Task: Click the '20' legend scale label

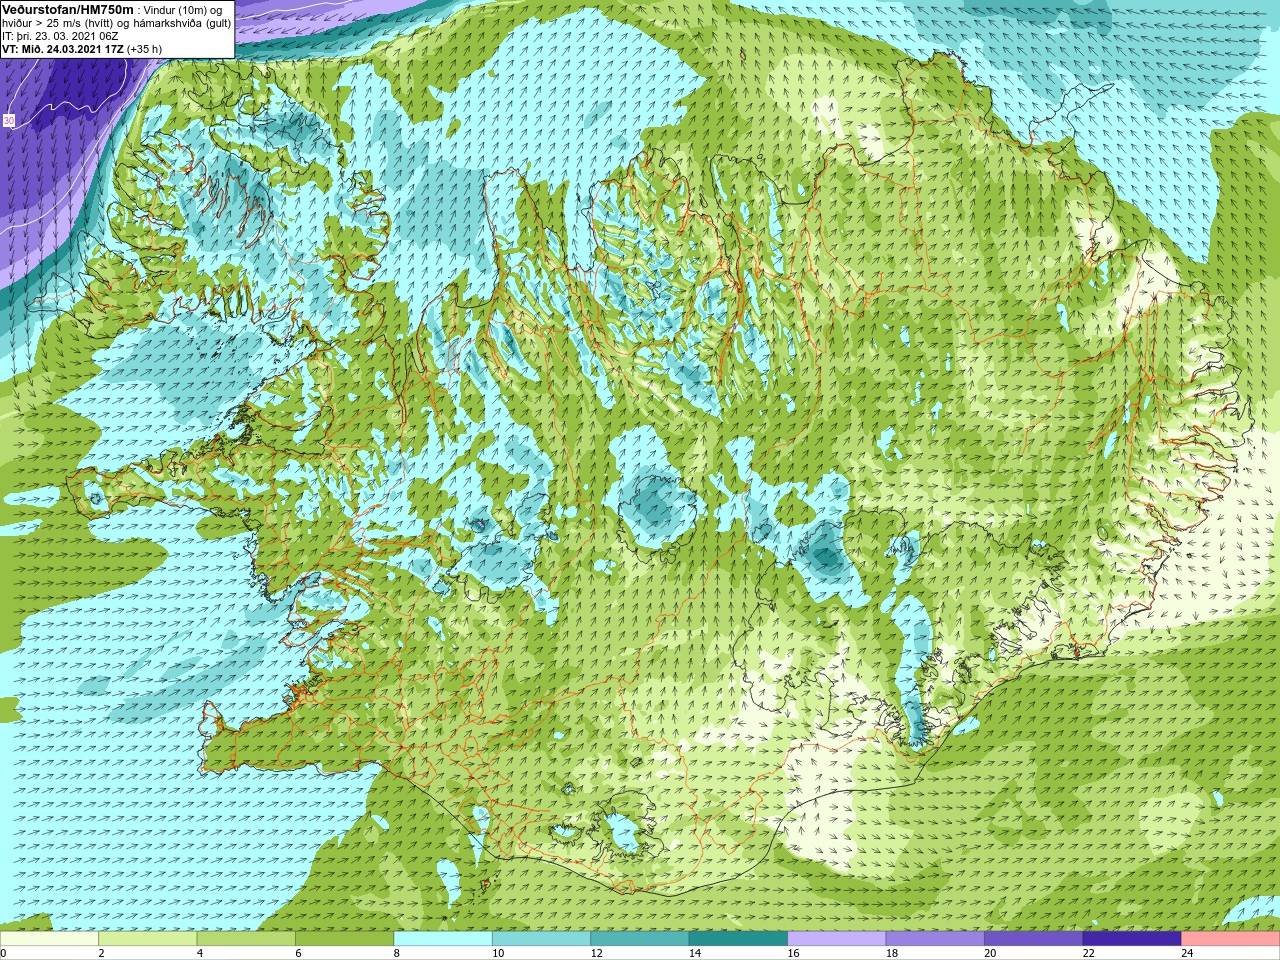Action: pyautogui.click(x=990, y=953)
